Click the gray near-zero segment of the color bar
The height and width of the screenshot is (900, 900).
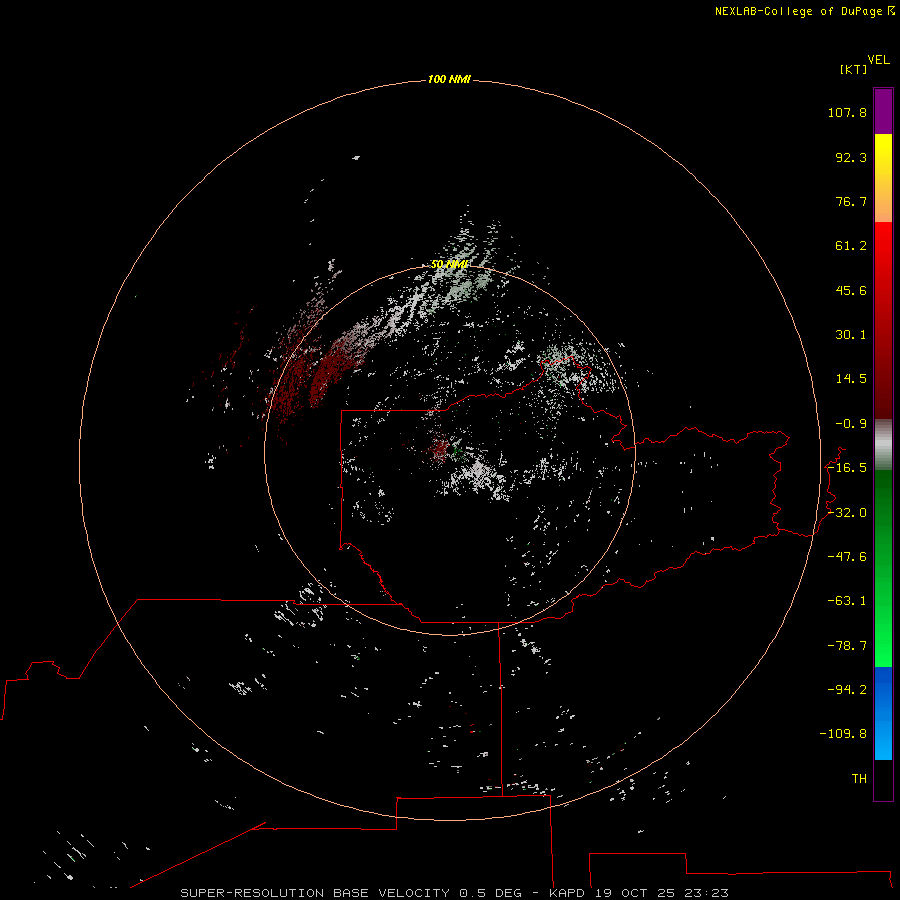[883, 445]
